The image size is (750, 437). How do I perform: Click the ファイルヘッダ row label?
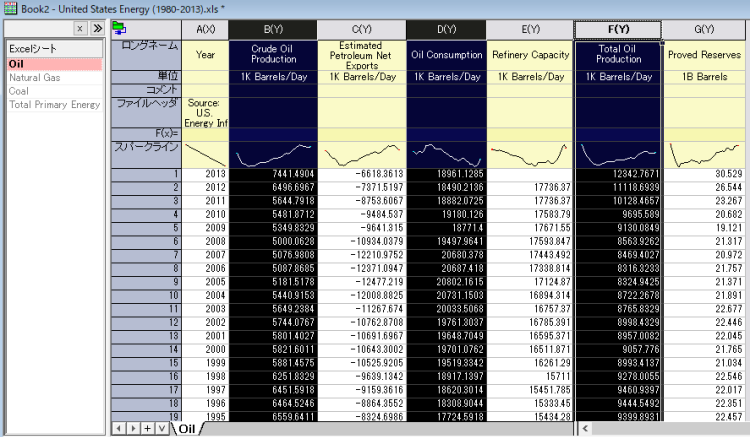[x=146, y=112]
